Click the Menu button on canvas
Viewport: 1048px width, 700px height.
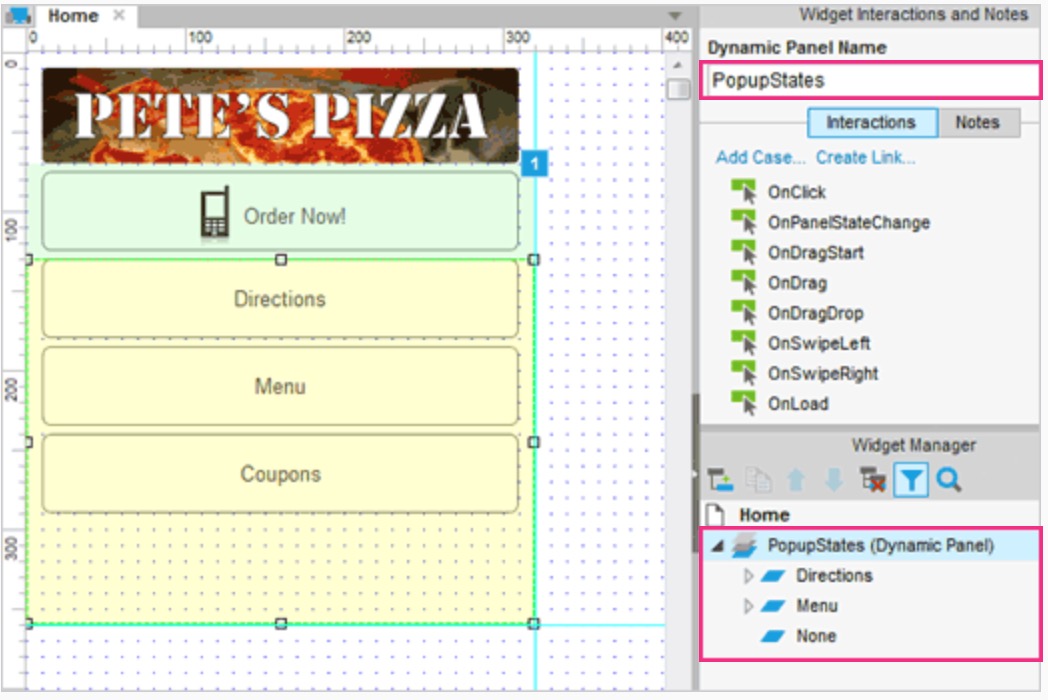[x=280, y=386]
